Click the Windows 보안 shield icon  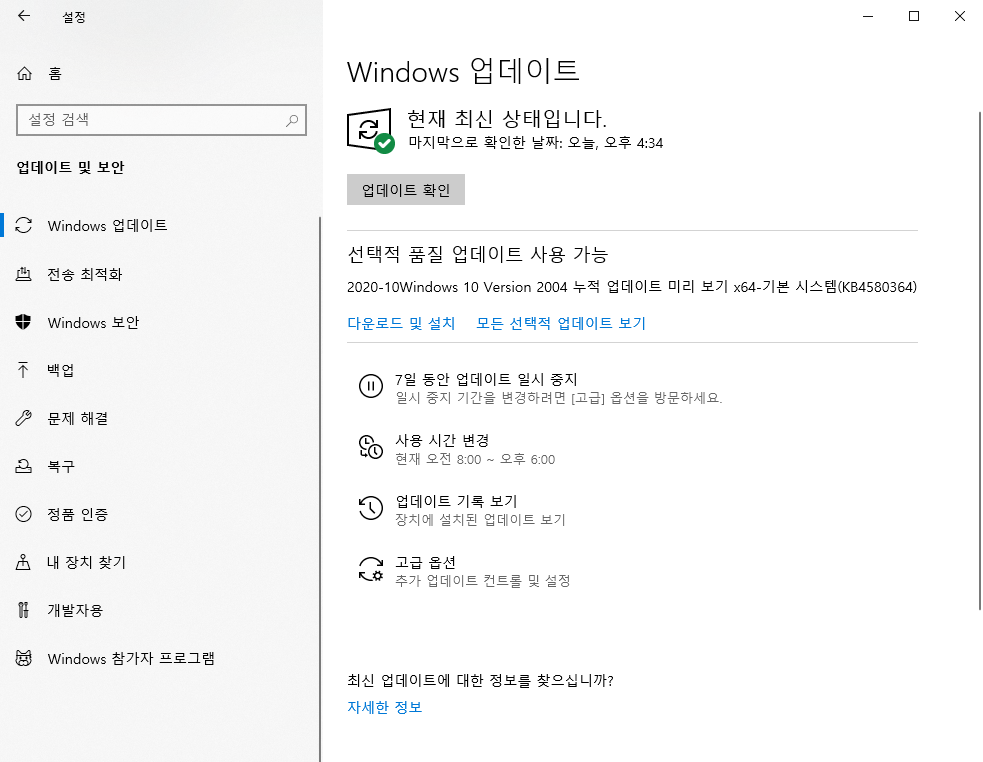[24, 322]
